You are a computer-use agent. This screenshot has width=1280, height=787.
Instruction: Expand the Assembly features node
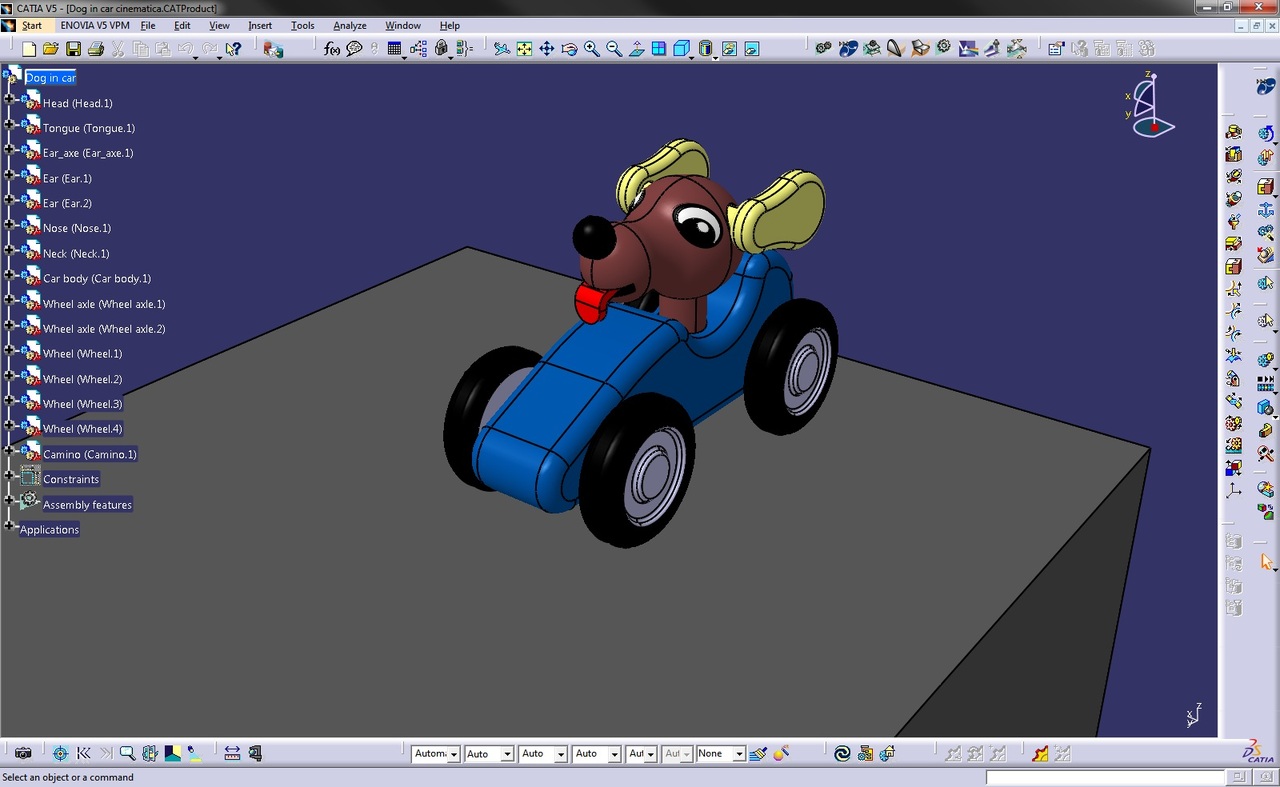coord(9,500)
